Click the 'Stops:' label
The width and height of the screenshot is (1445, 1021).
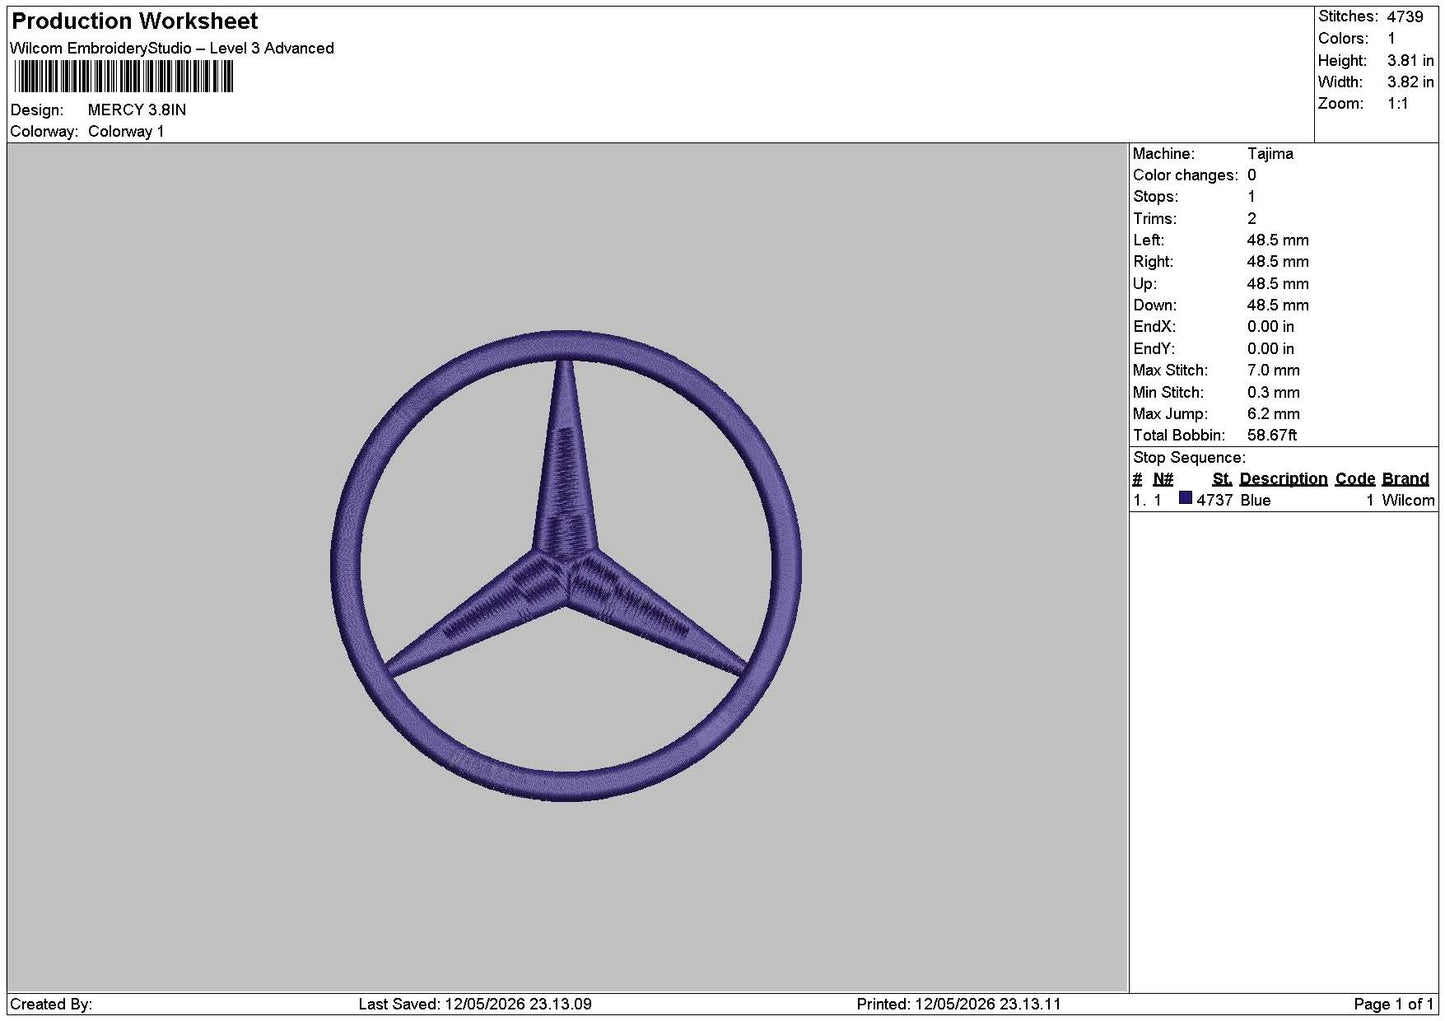(1155, 197)
